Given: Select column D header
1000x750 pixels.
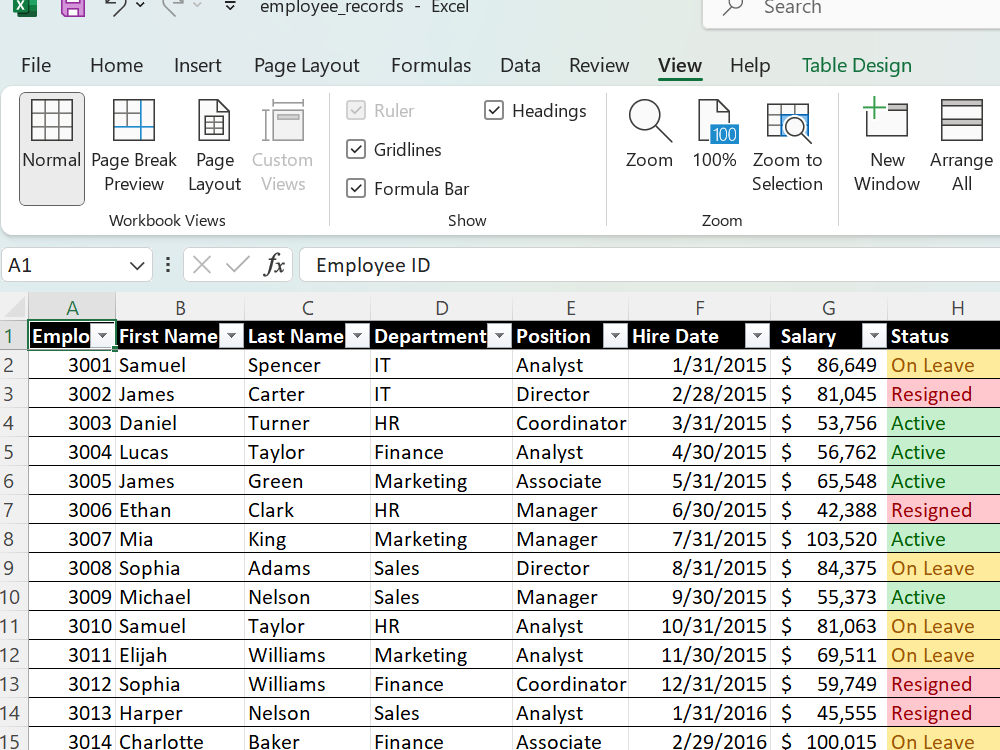Looking at the screenshot, I should (x=441, y=307).
